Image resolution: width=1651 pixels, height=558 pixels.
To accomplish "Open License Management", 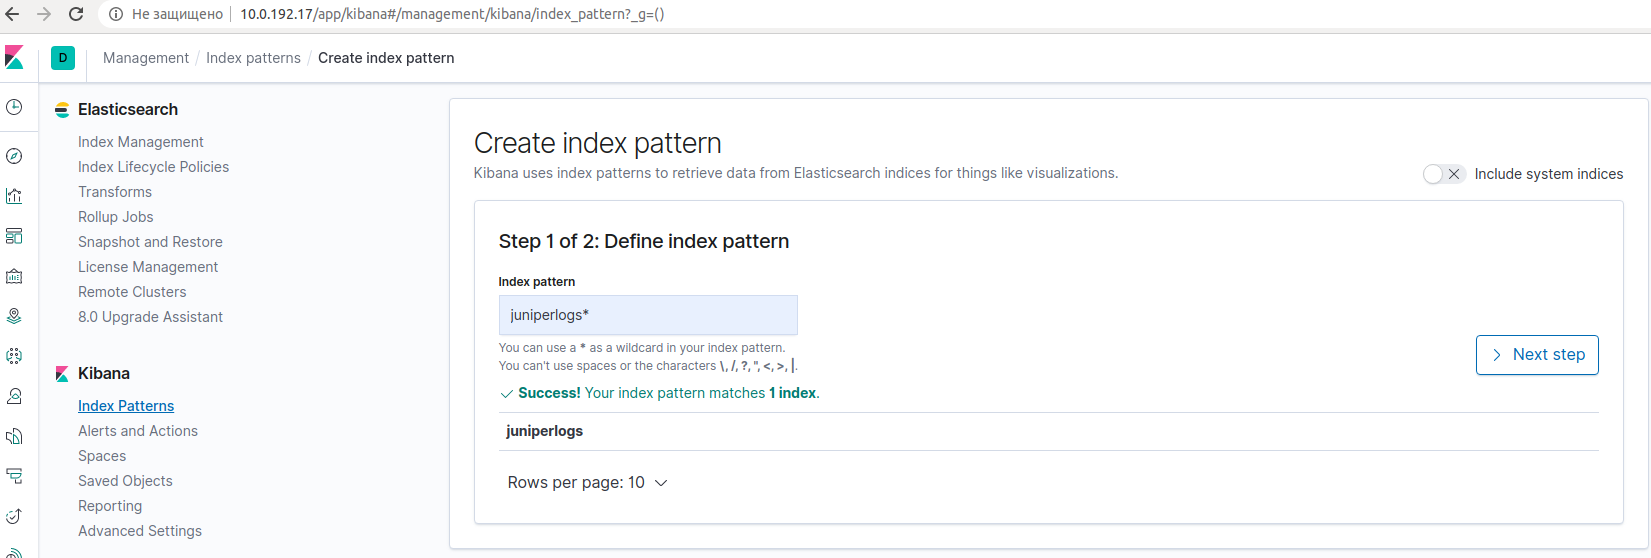I will [x=148, y=267].
